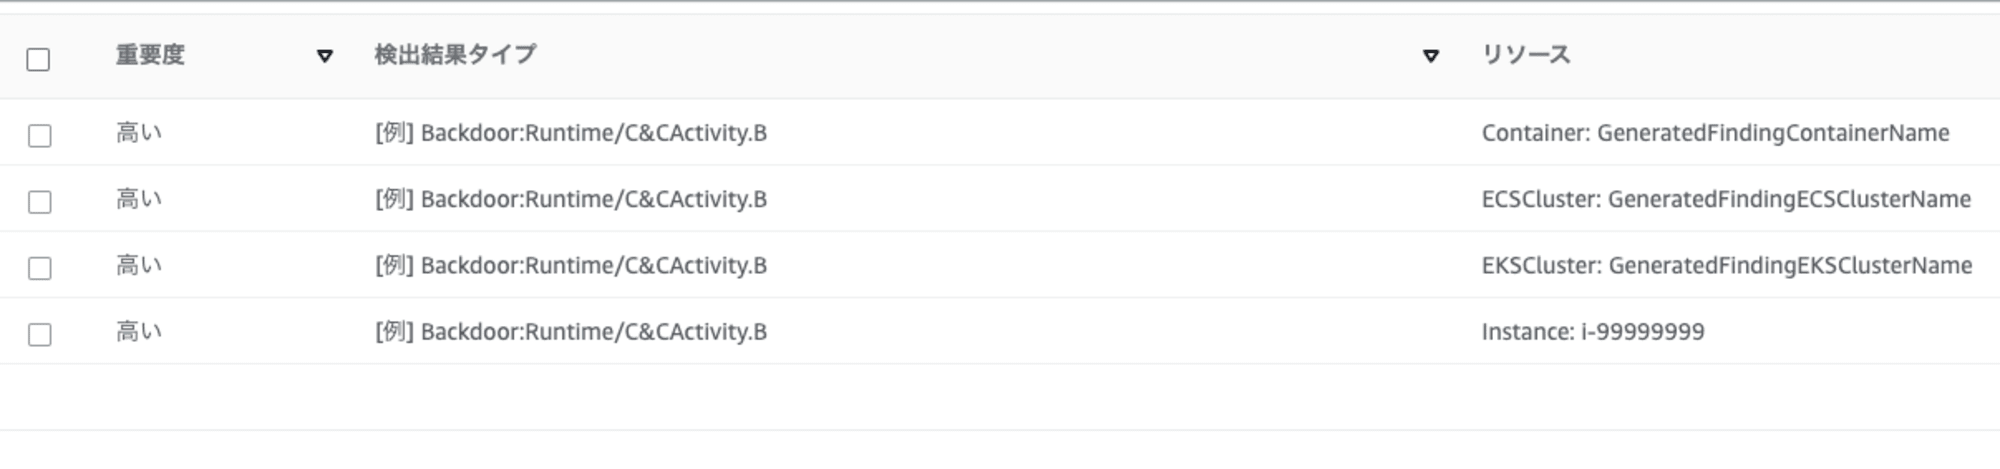Toggle the select-all checkbox in table header

pyautogui.click(x=38, y=60)
